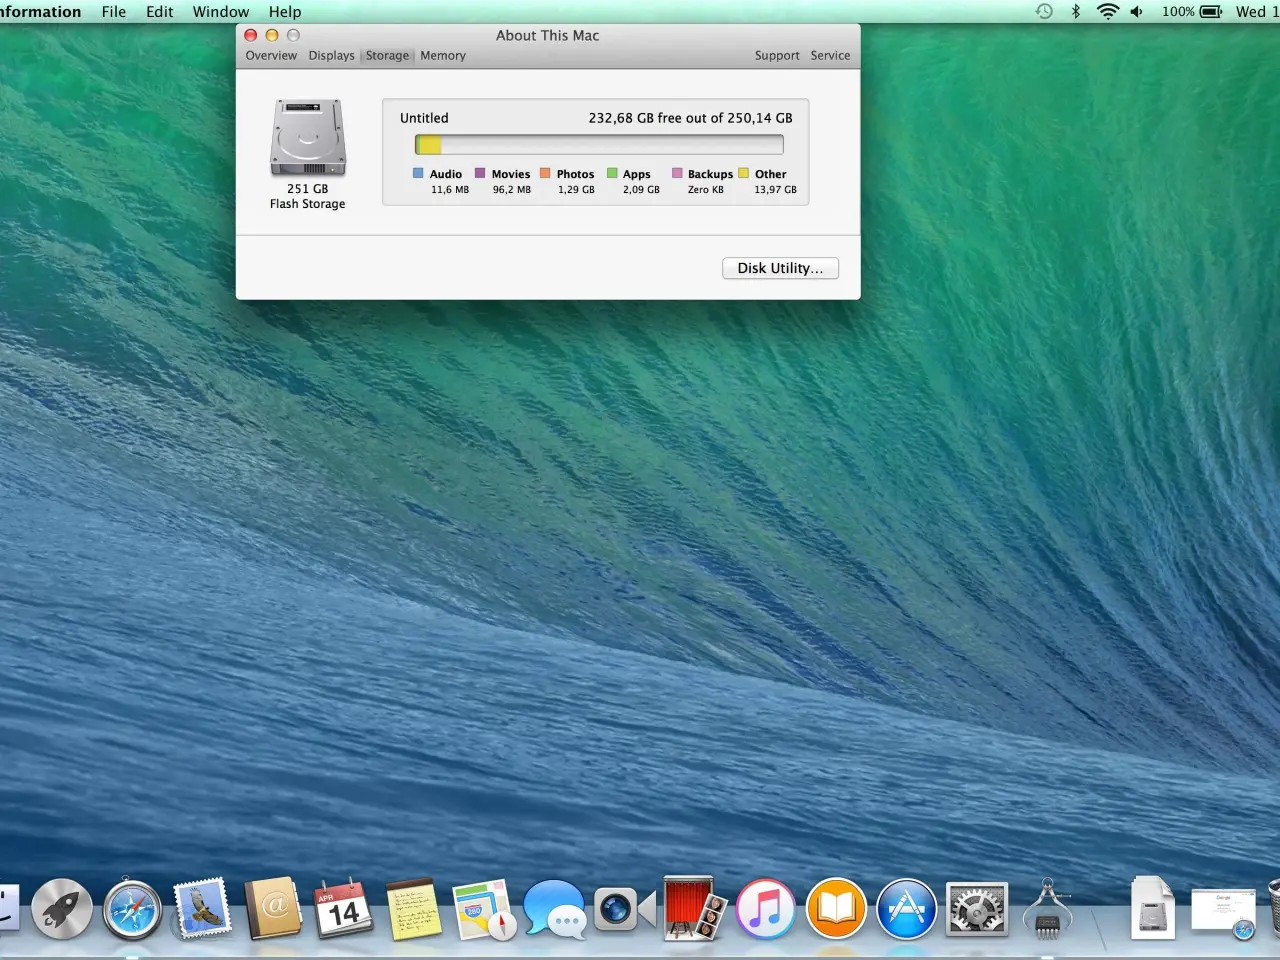1280x960 pixels.
Task: Open the Edit menu
Action: point(160,11)
